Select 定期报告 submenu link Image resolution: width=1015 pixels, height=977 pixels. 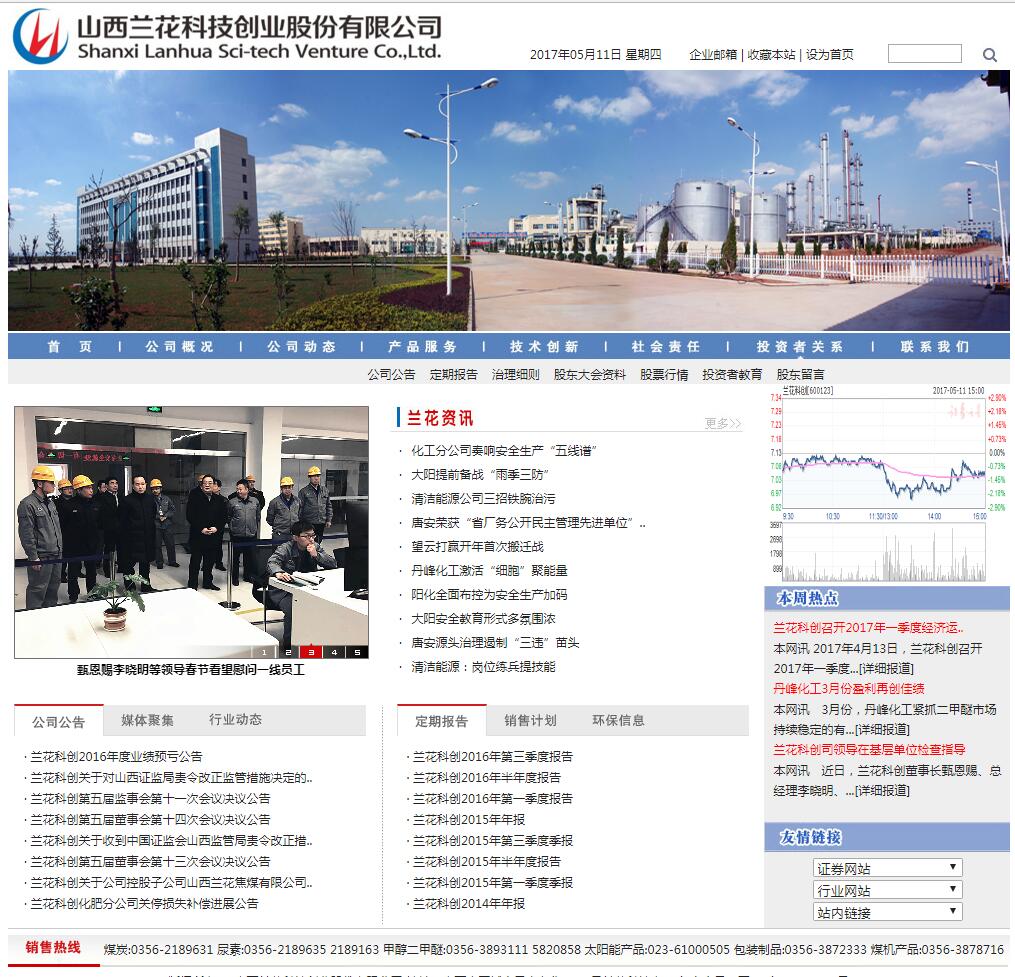click(453, 374)
